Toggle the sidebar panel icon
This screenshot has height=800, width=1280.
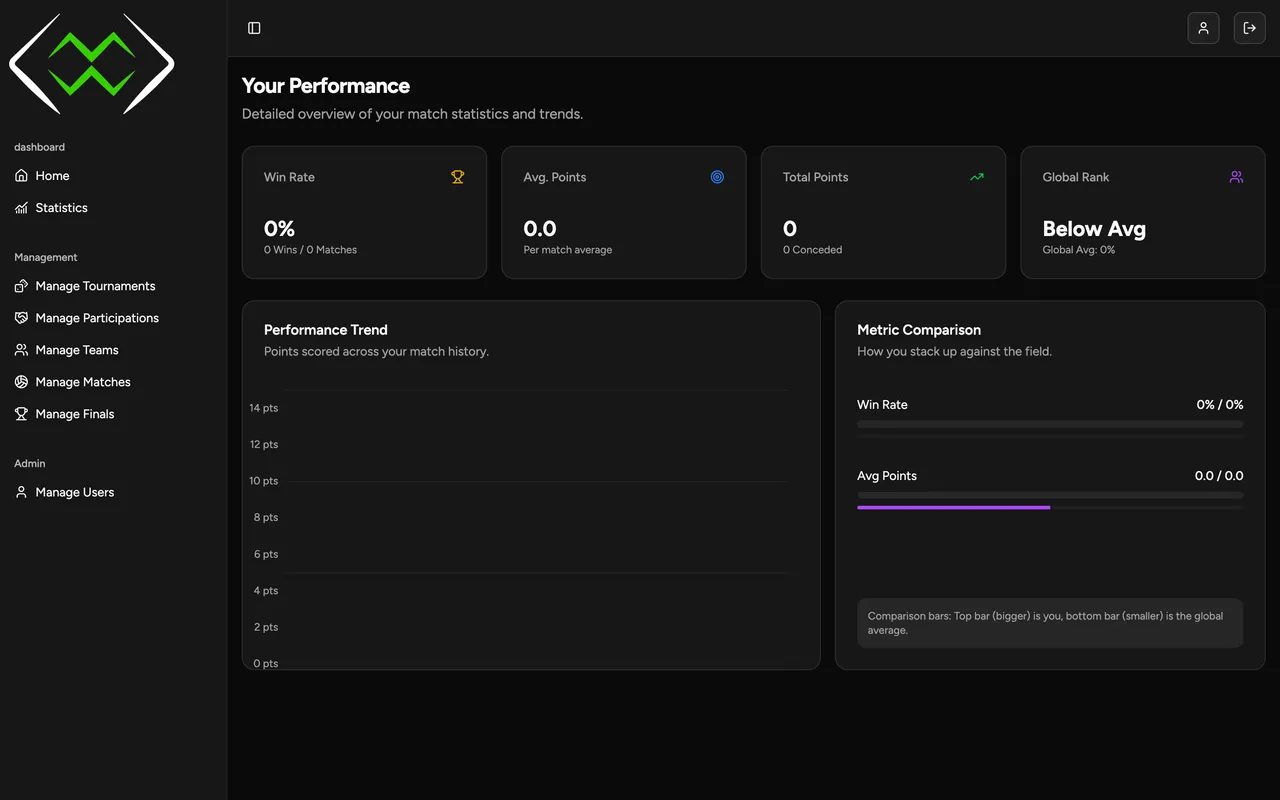pyautogui.click(x=254, y=28)
